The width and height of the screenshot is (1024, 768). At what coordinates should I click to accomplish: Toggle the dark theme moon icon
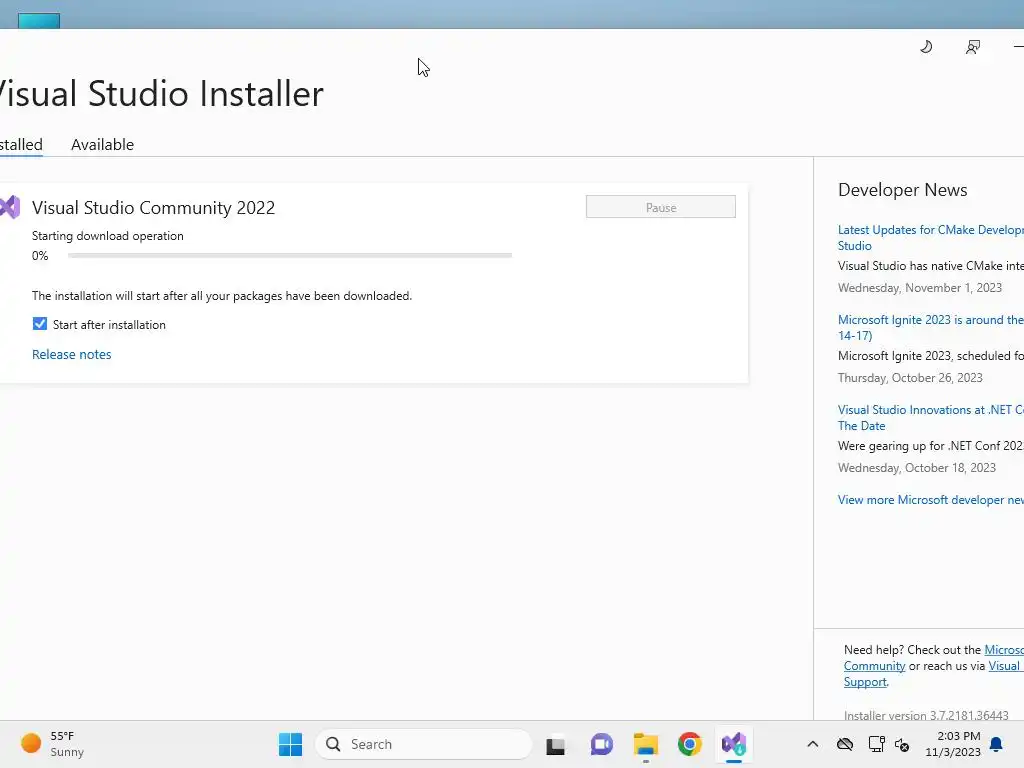(x=926, y=47)
